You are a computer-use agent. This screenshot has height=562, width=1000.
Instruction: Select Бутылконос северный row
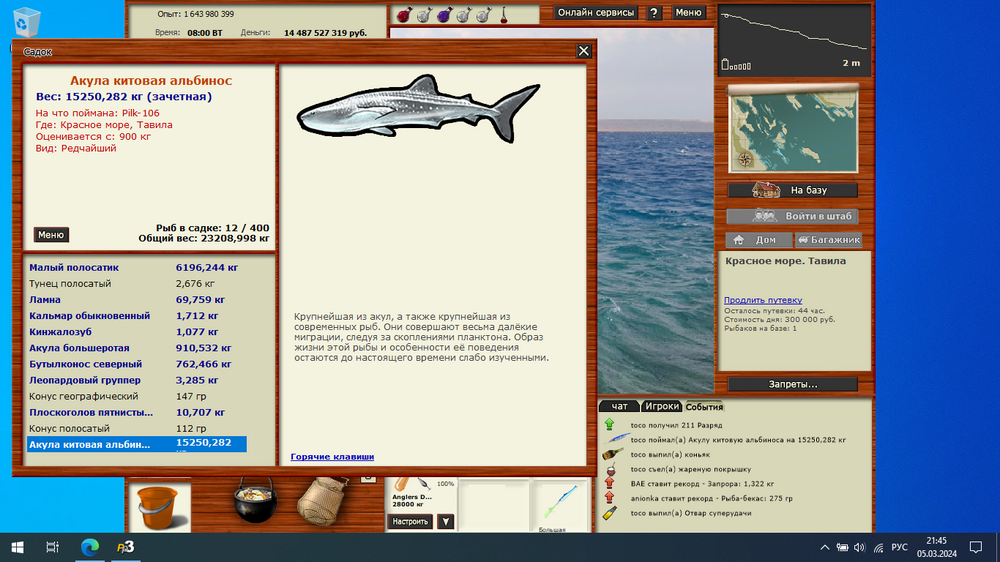[x=136, y=364]
